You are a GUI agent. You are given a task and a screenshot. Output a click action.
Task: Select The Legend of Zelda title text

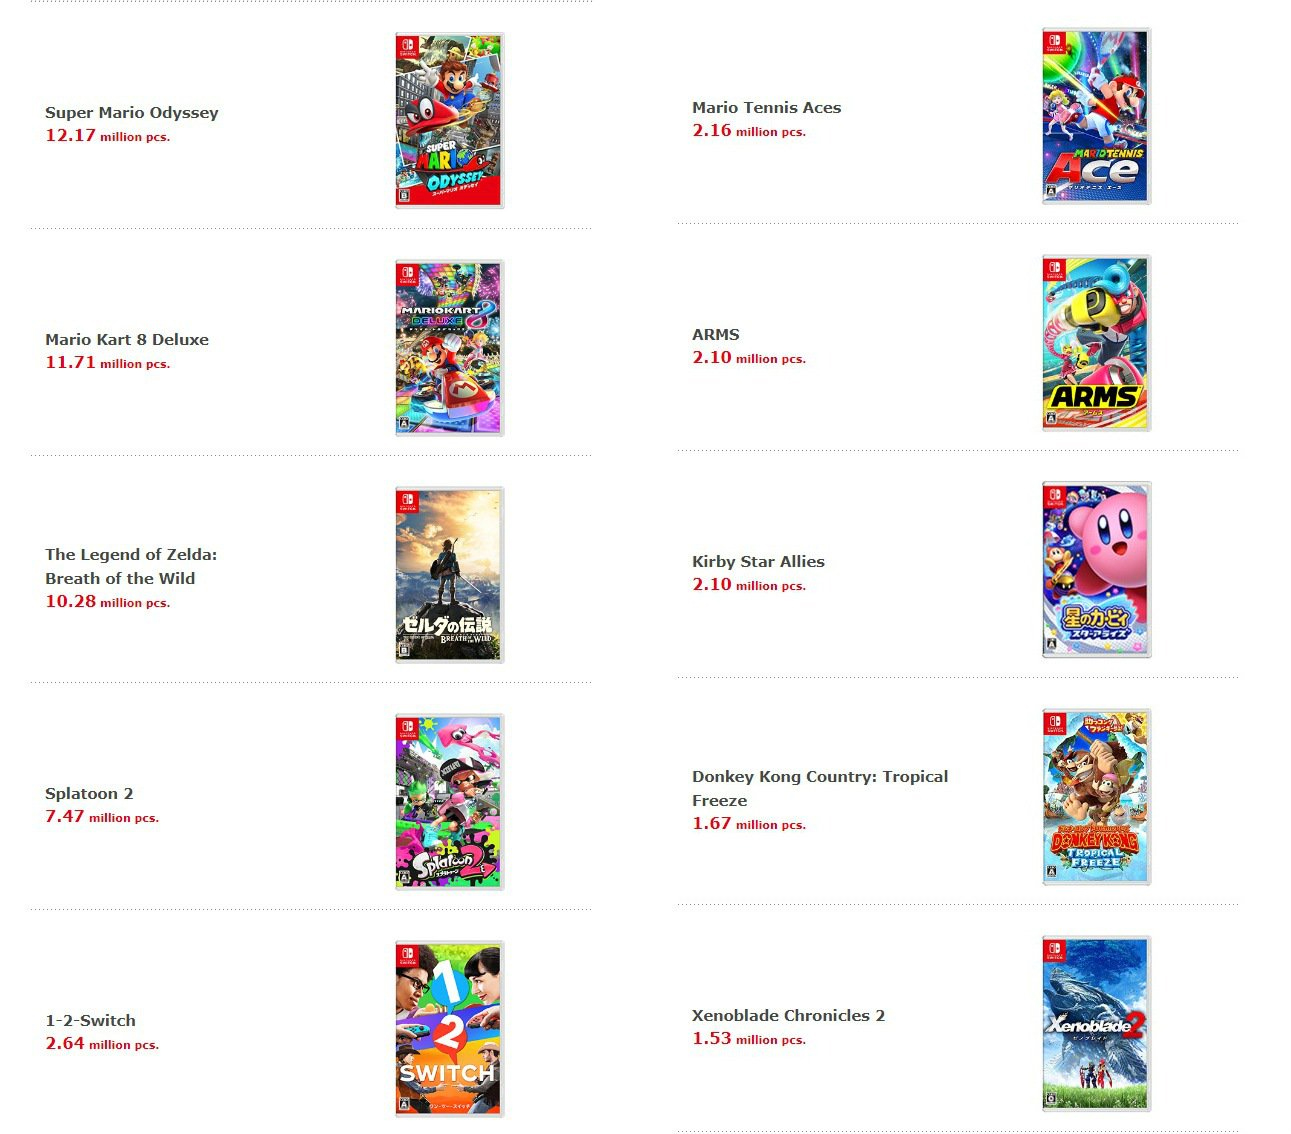tap(131, 566)
